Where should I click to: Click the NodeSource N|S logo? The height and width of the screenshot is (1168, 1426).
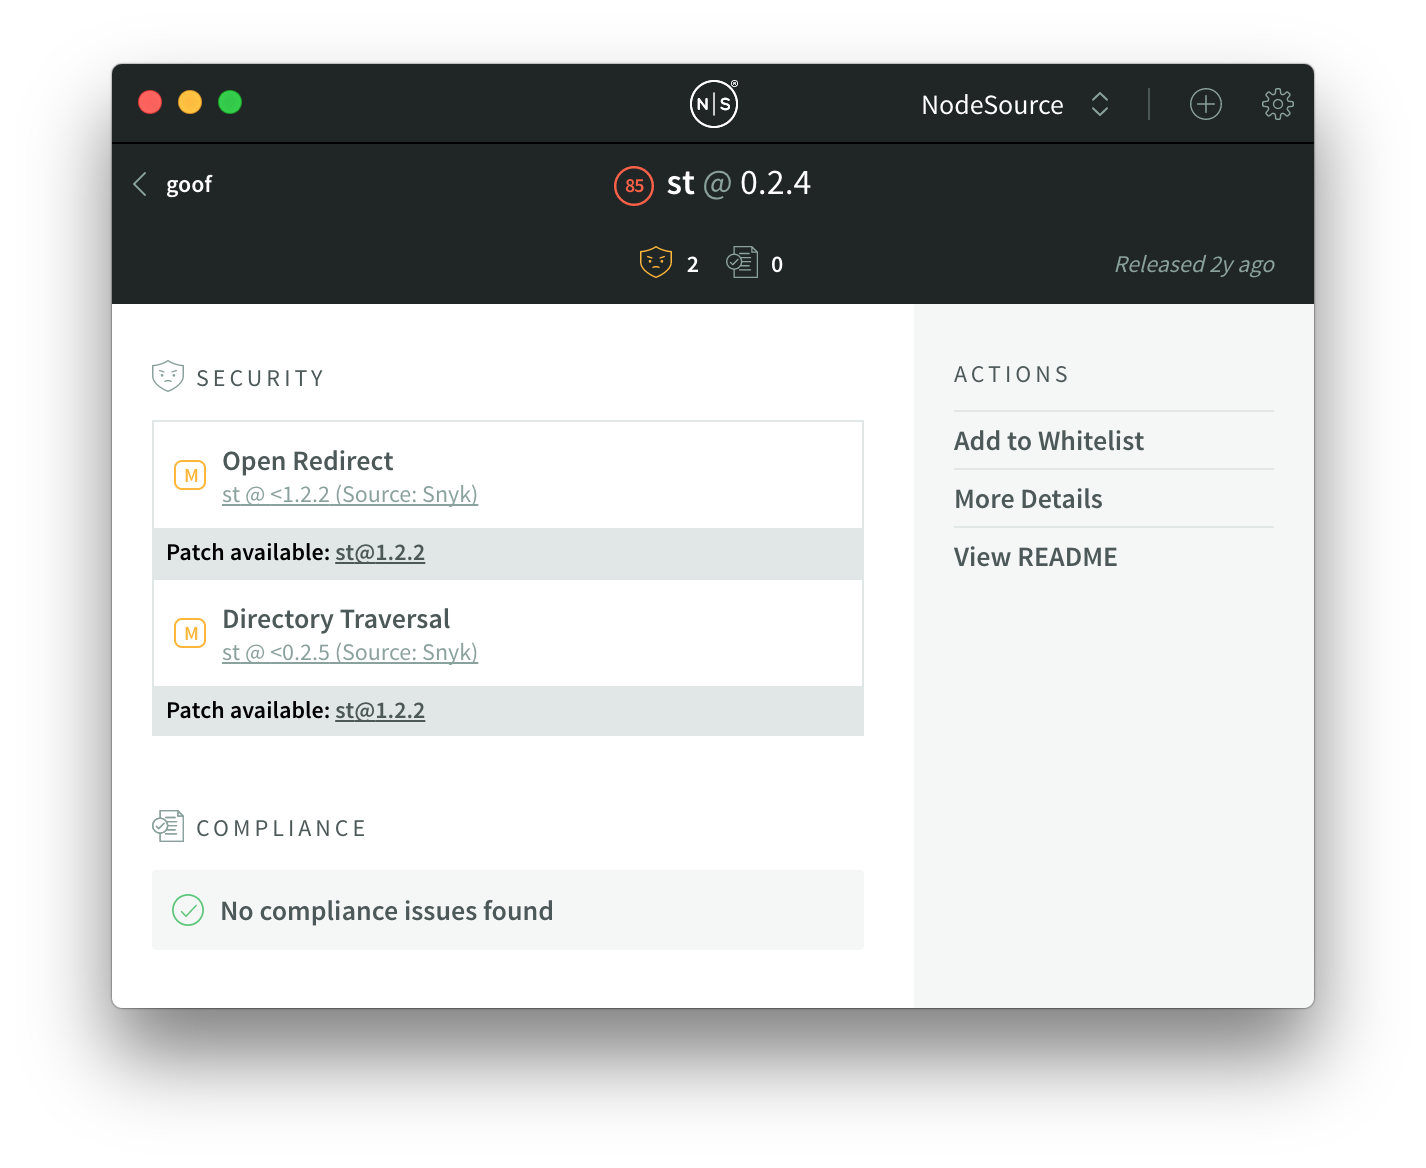click(x=714, y=103)
